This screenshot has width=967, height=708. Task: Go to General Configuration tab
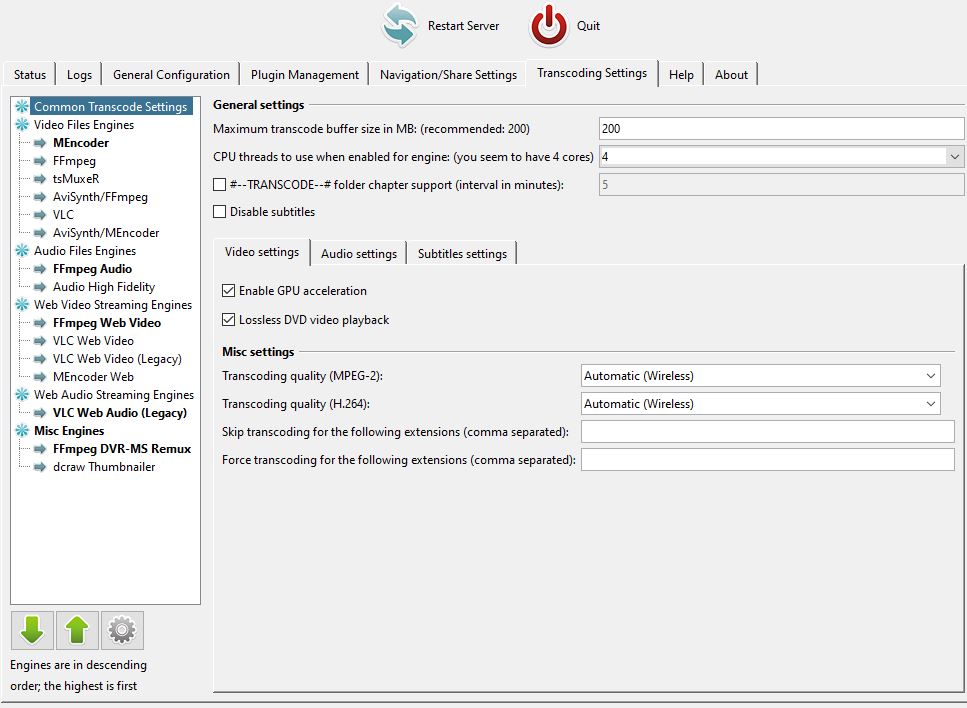[x=171, y=75]
